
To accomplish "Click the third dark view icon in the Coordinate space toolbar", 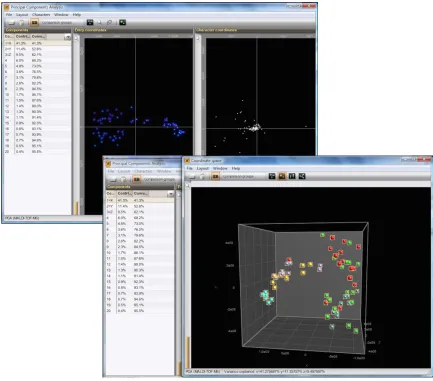I will tap(292, 176).
